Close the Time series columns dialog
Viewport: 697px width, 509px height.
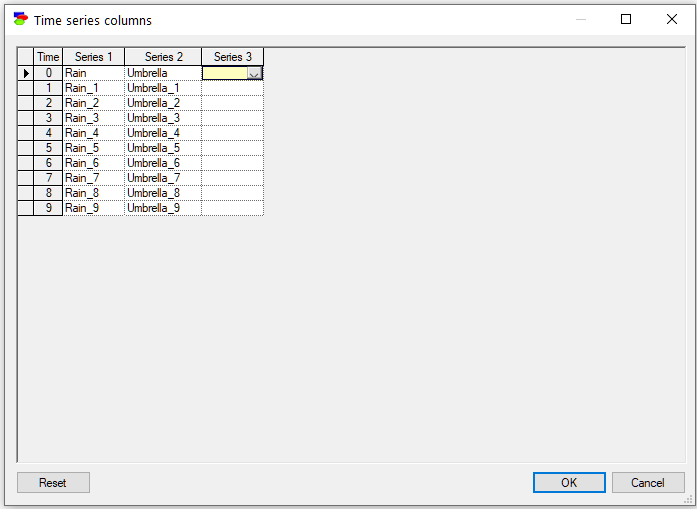(672, 19)
